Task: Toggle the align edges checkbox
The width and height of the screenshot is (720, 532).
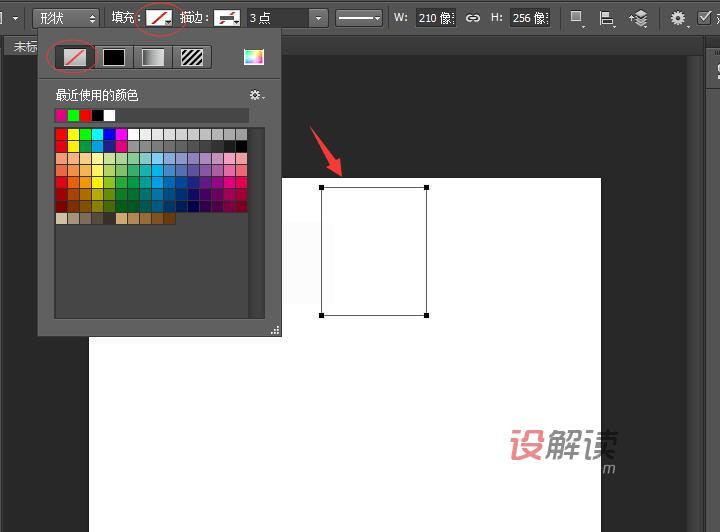Action: (705, 18)
